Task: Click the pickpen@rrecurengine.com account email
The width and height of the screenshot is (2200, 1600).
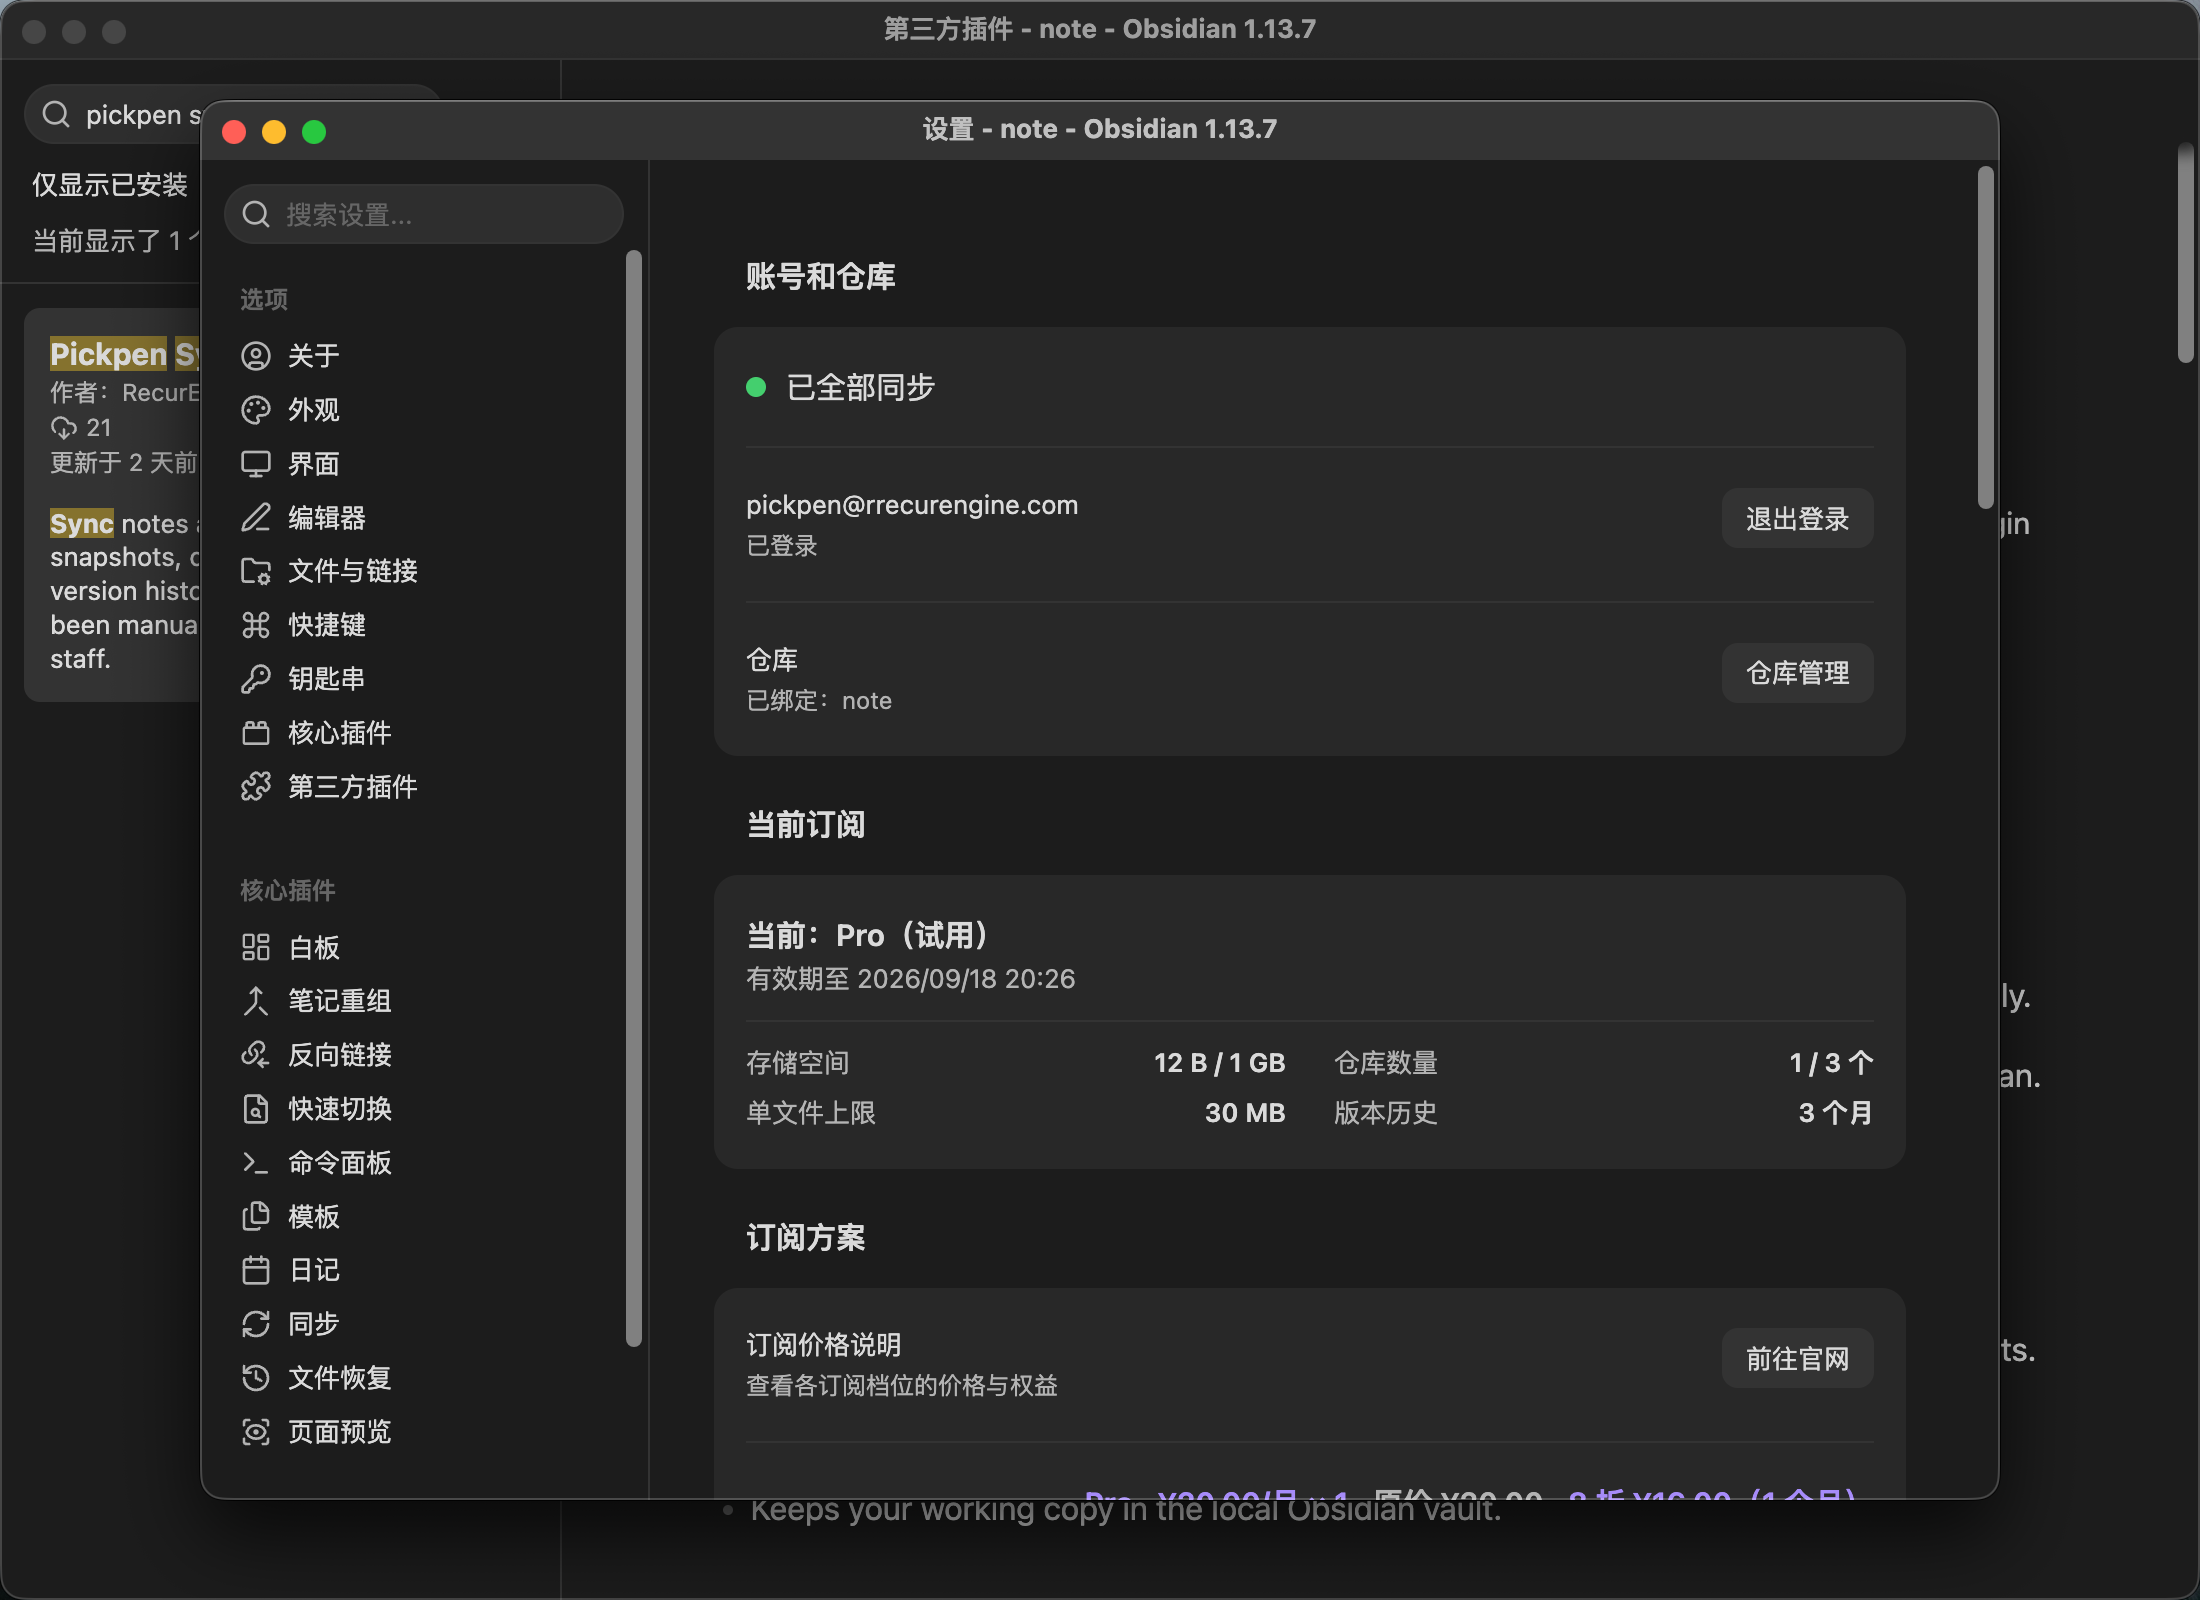Action: point(912,505)
